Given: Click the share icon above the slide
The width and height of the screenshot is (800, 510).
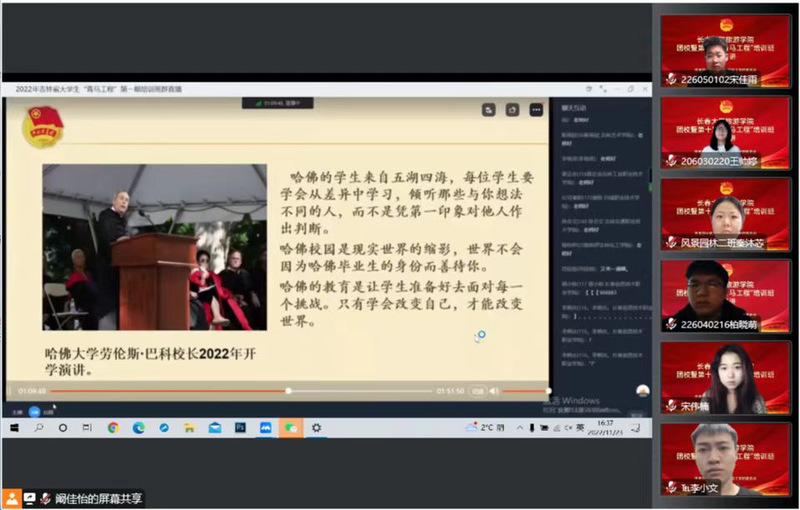Looking at the screenshot, I should click(x=512, y=110).
